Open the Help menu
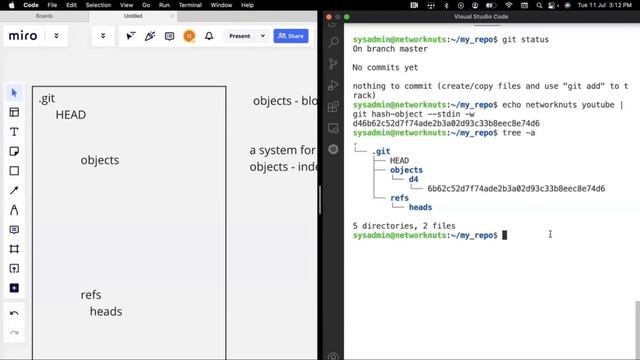The image size is (640, 360). pyautogui.click(x=247, y=5)
